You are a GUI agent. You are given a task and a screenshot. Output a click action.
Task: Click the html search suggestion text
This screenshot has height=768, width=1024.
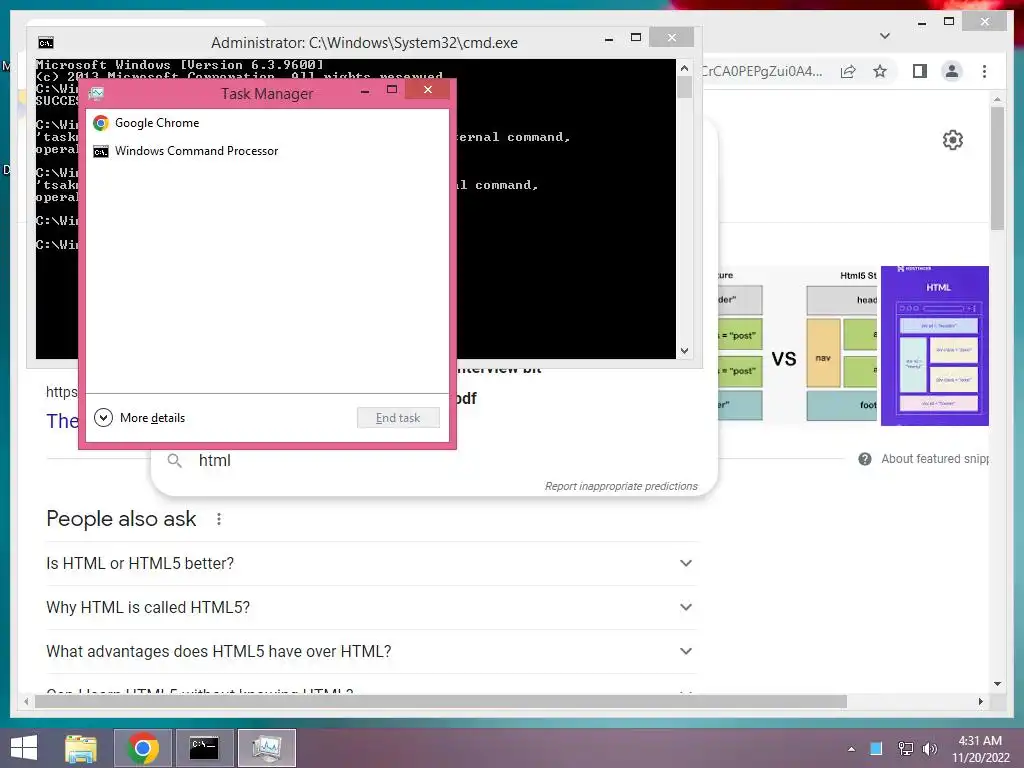click(215, 460)
